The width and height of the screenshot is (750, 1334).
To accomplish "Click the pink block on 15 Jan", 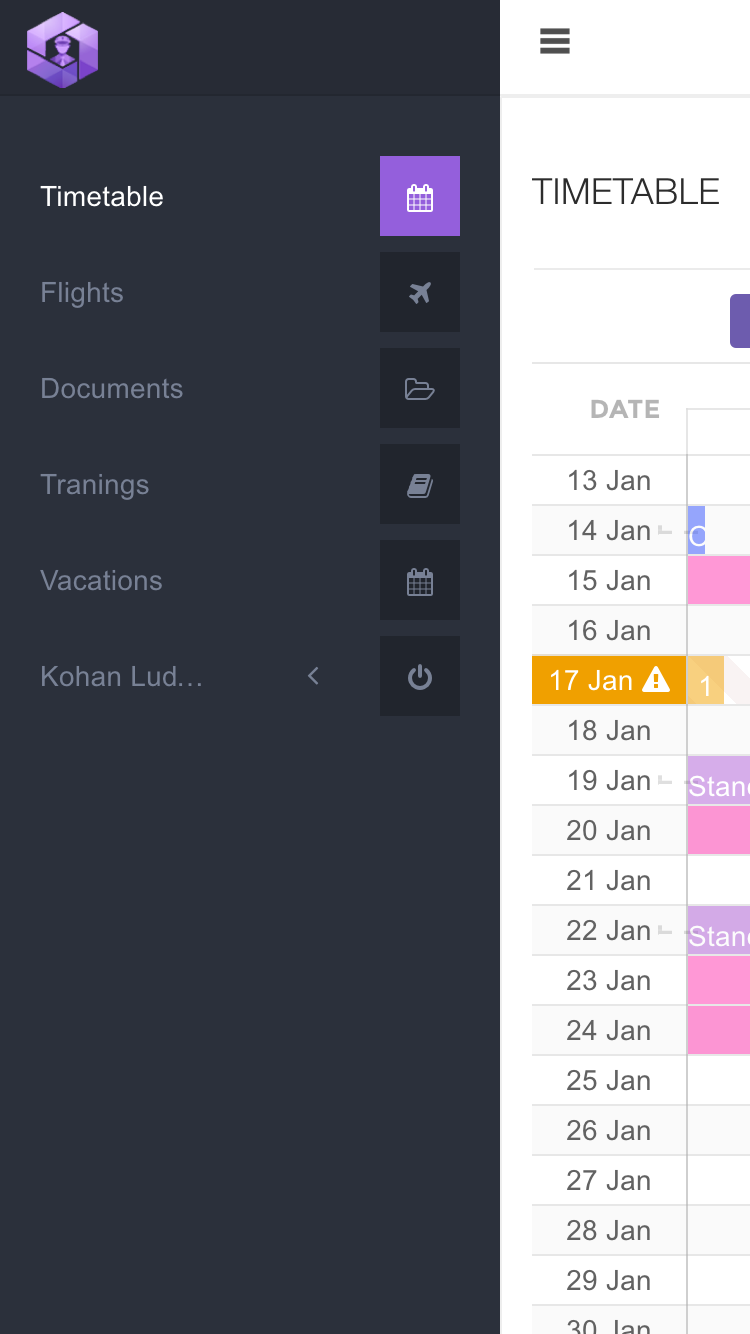I will click(x=718, y=580).
